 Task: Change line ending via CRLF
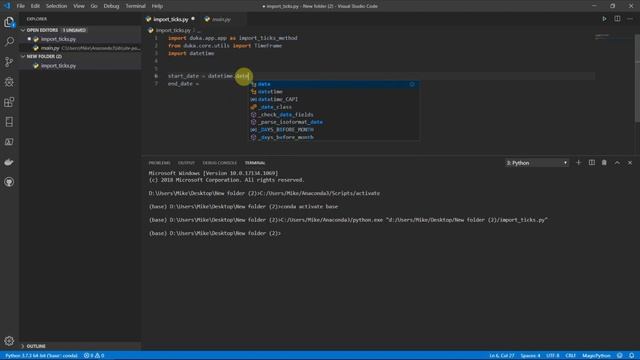pyautogui.click(x=571, y=356)
